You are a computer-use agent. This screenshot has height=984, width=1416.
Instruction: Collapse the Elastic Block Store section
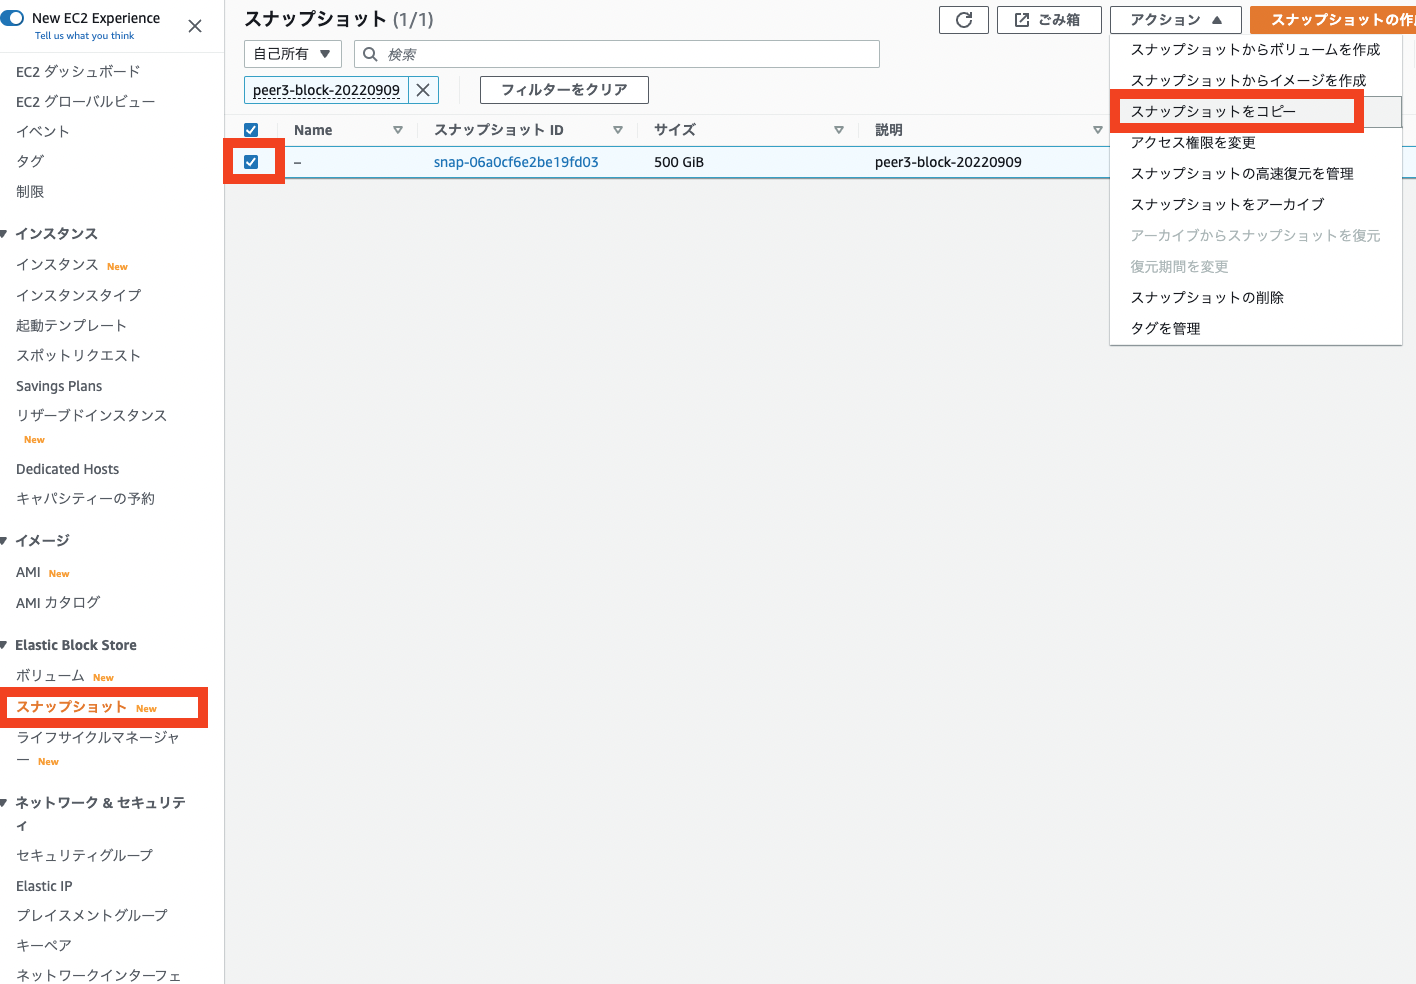coord(4,645)
